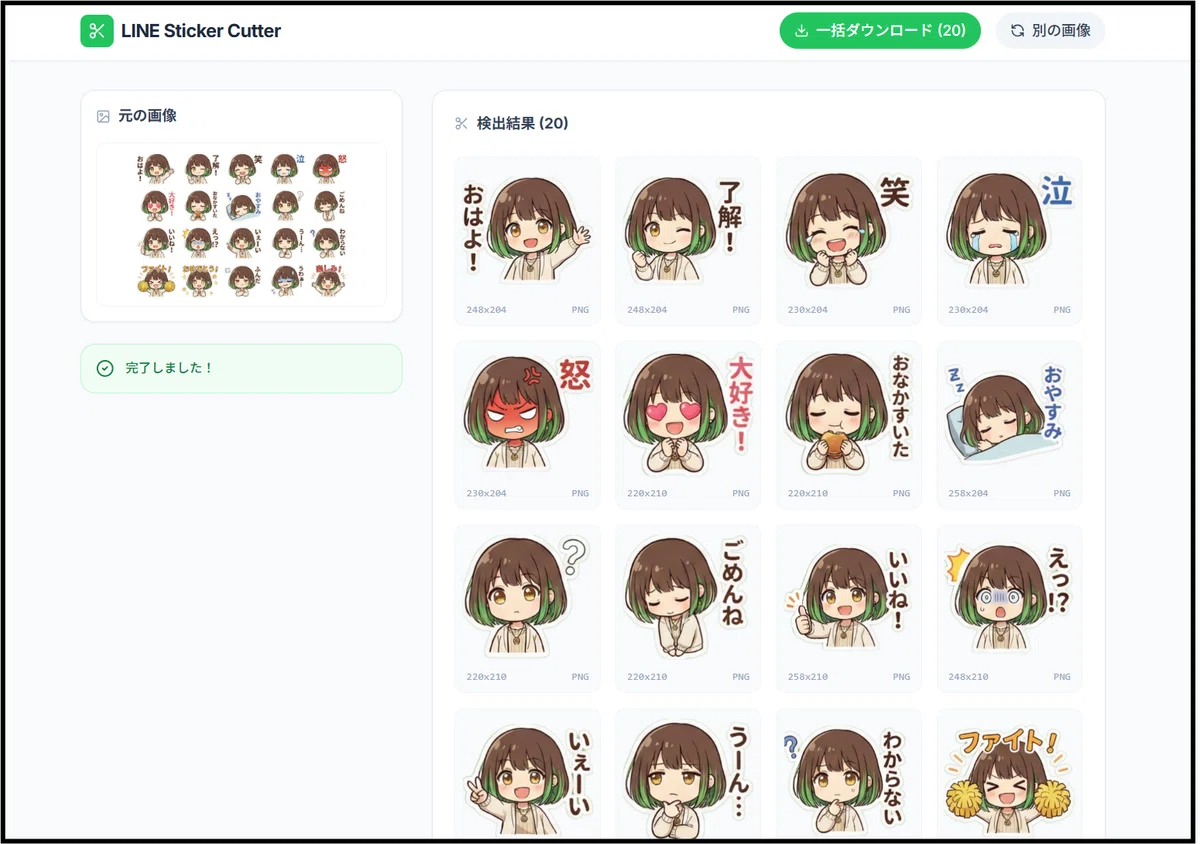This screenshot has height=844, width=1200.
Task: Click the checkmark icon in completion banner
Action: click(105, 368)
